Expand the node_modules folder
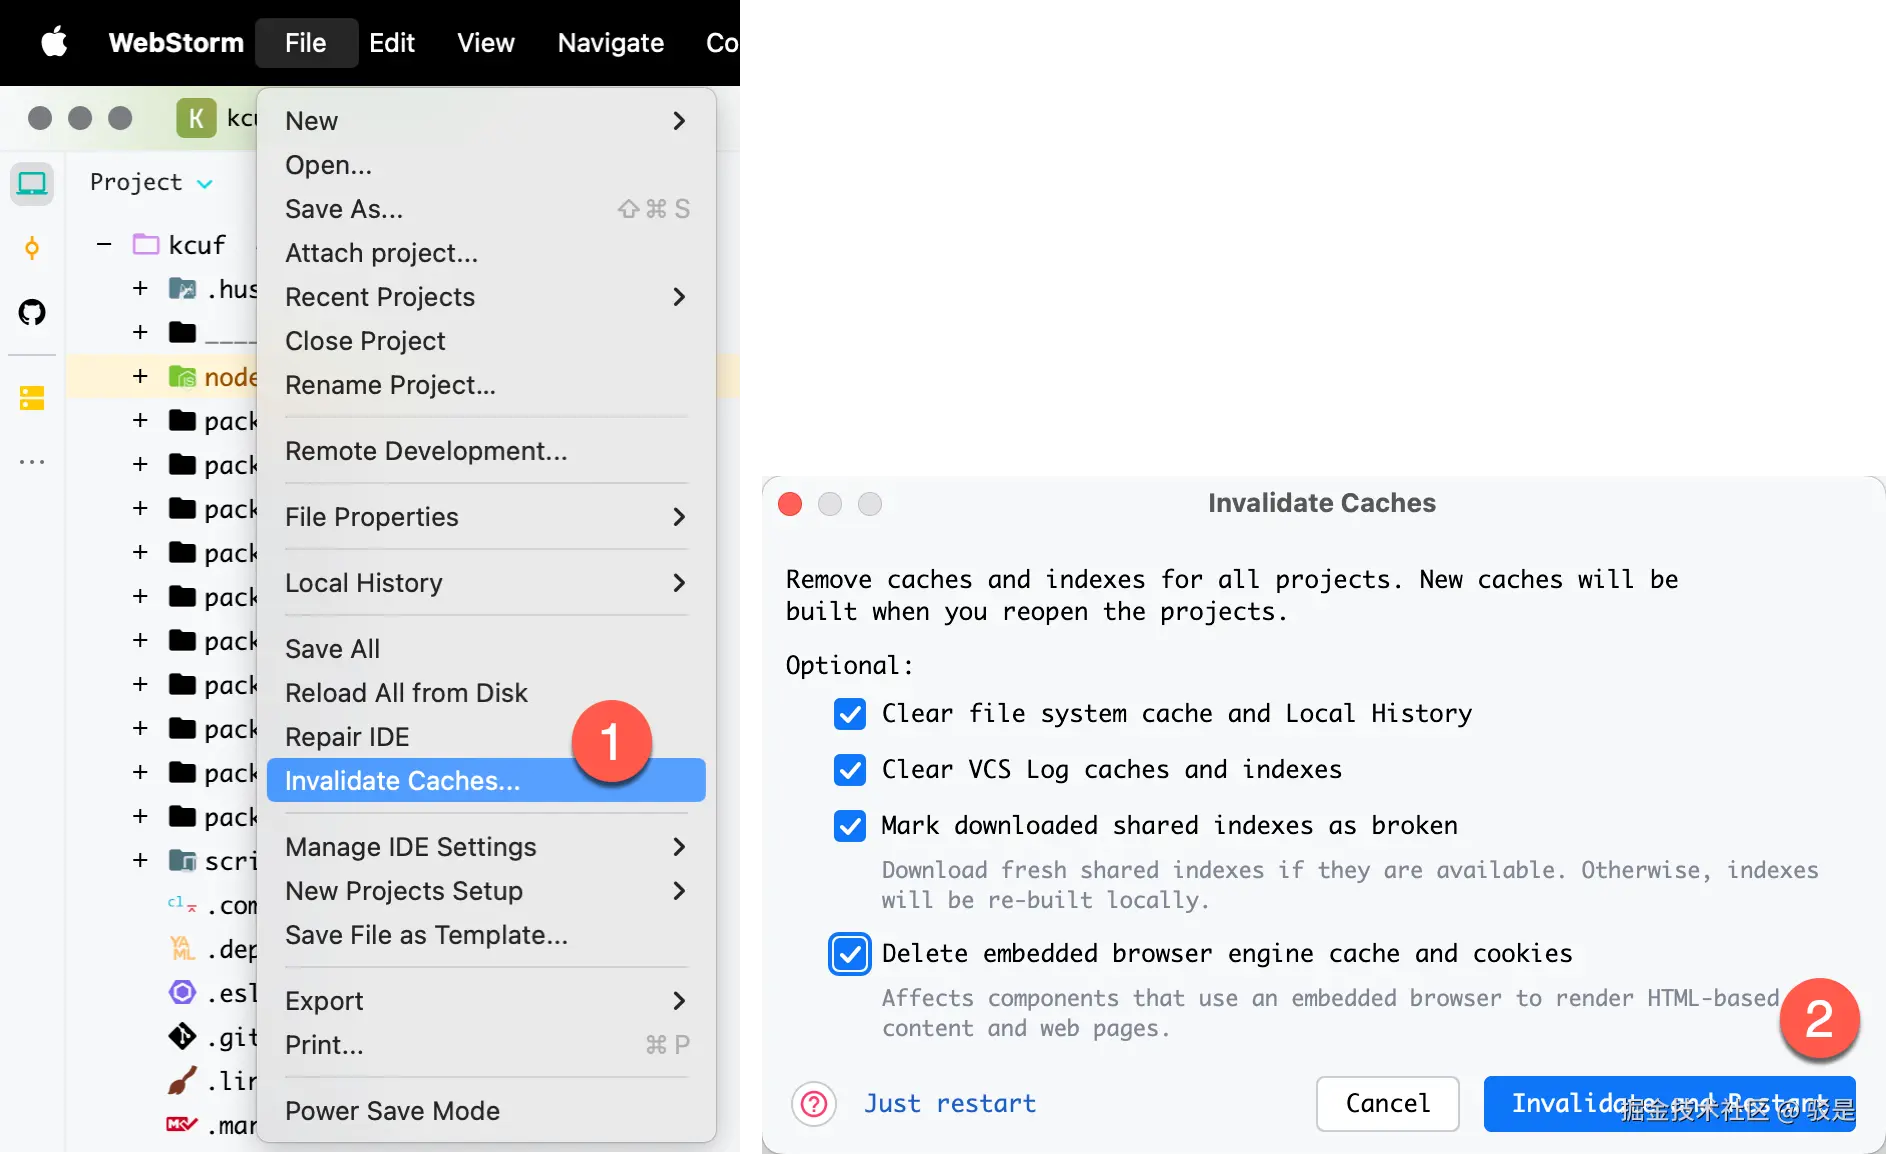Screen dimensions: 1886x1154 pos(140,376)
